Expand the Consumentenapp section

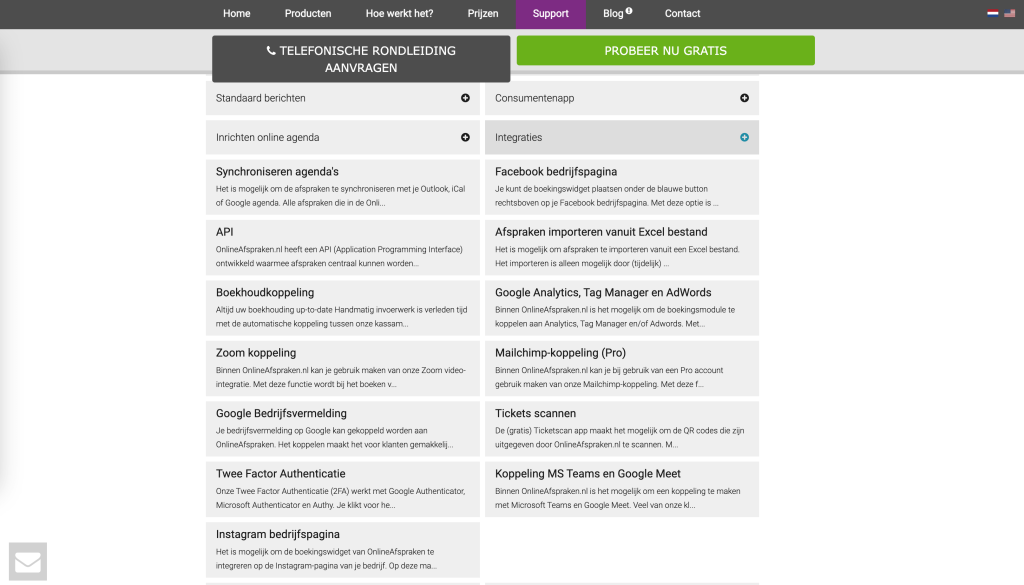click(744, 98)
